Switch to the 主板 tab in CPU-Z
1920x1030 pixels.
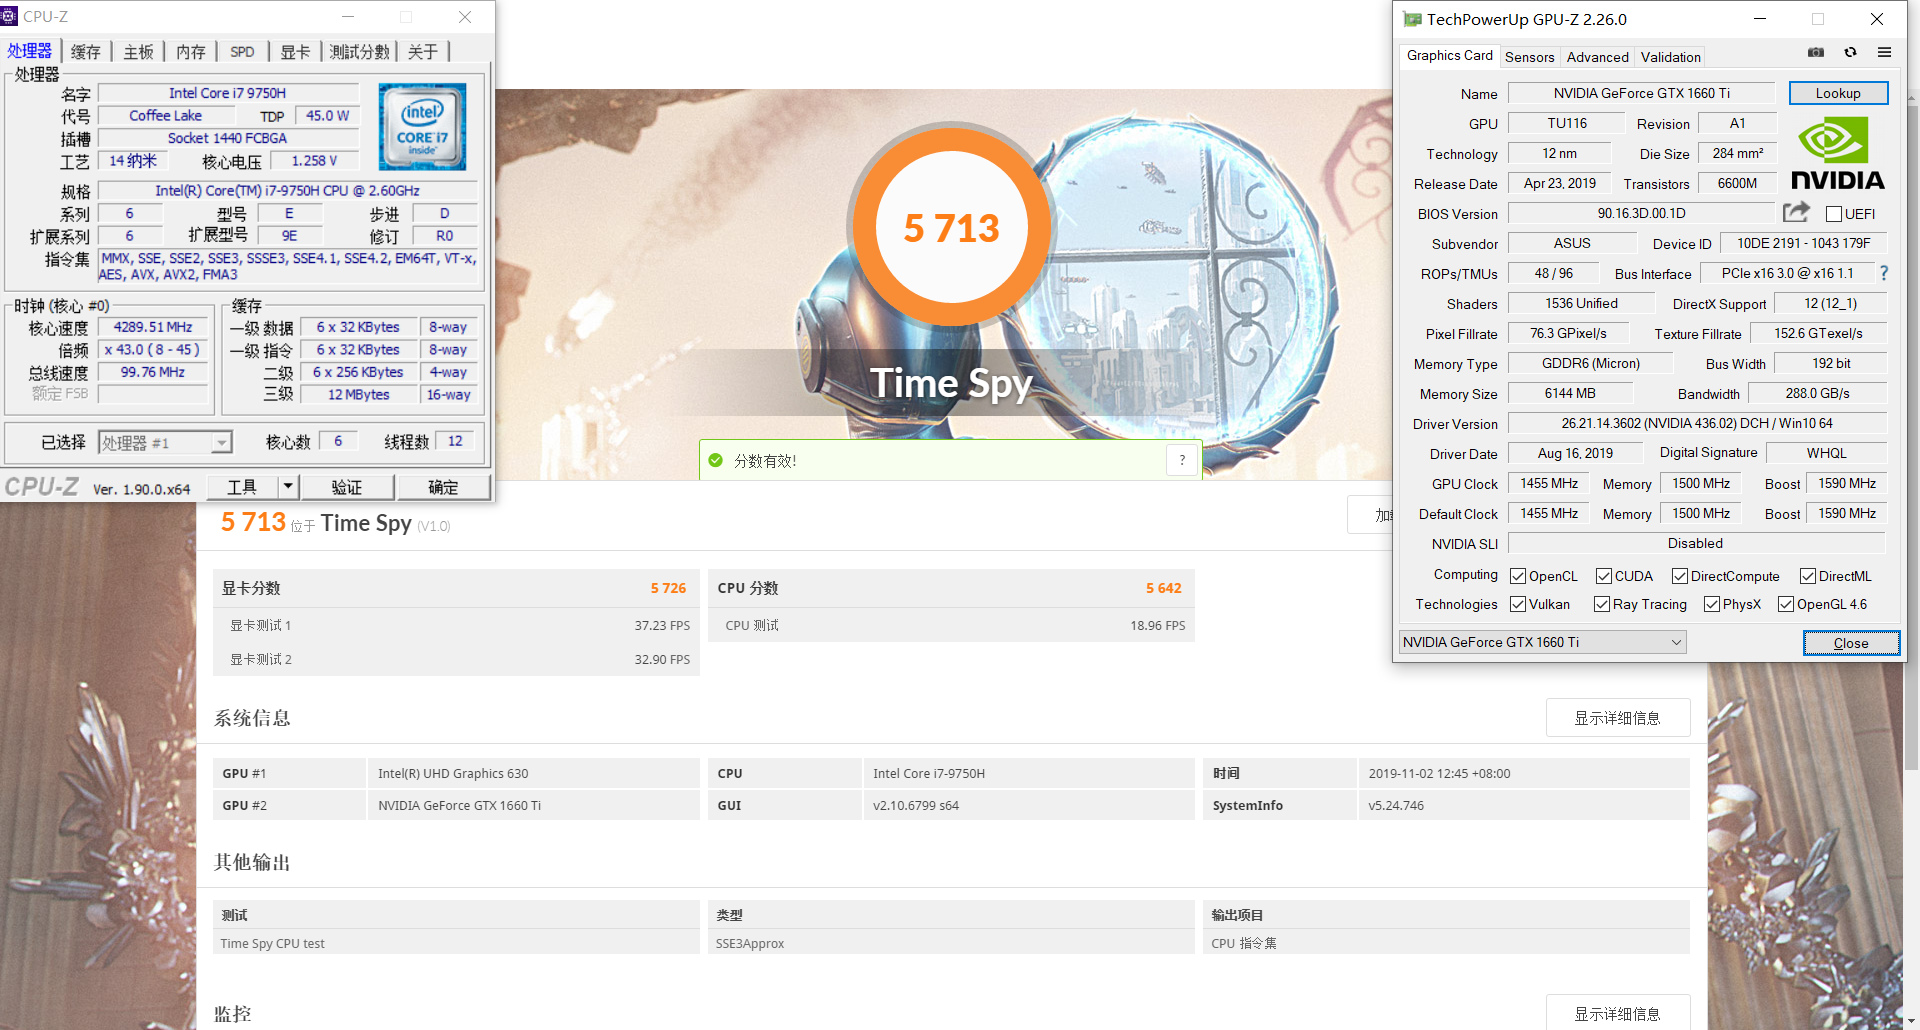tap(138, 52)
